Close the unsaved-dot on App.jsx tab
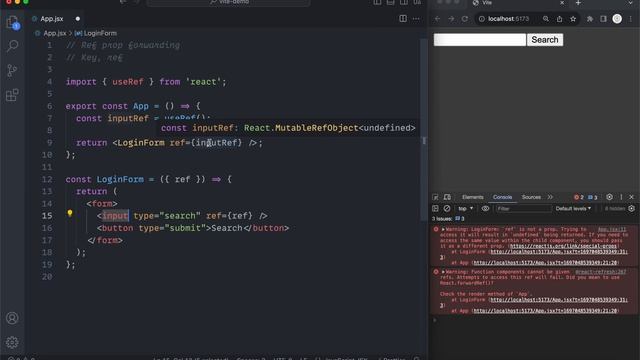The image size is (640, 360). click(x=78, y=19)
